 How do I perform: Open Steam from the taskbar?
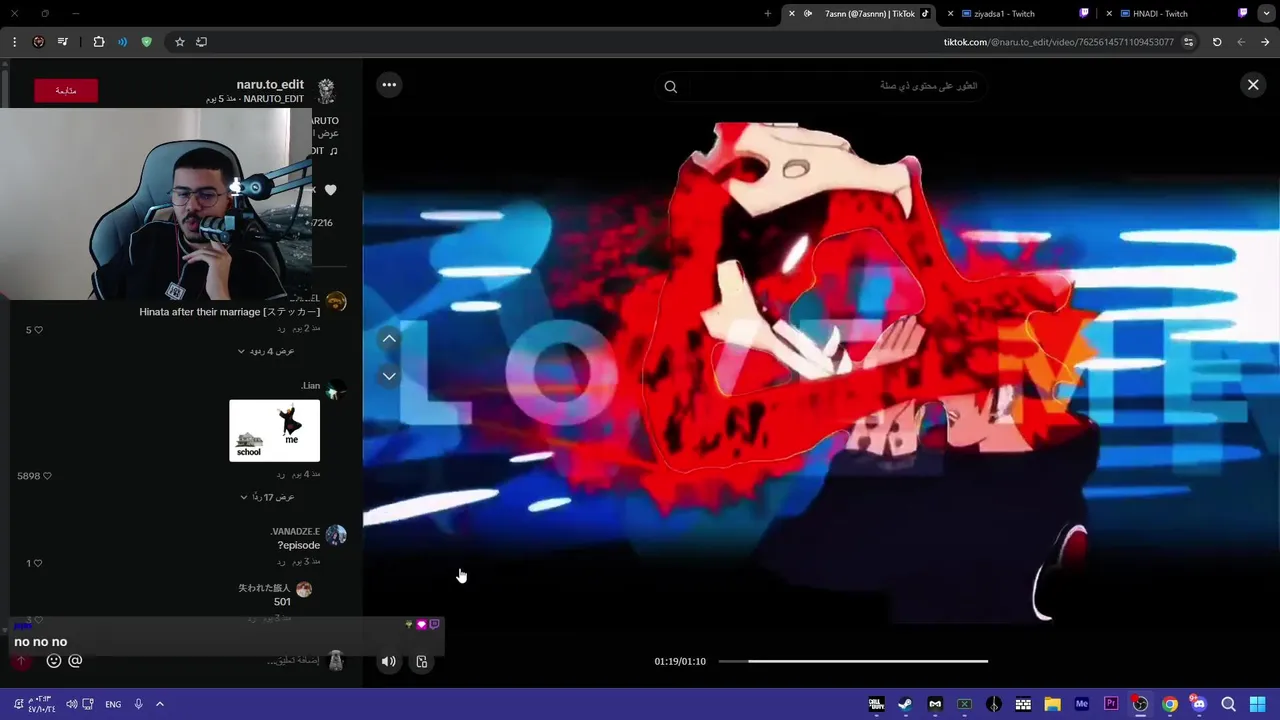[x=905, y=704]
